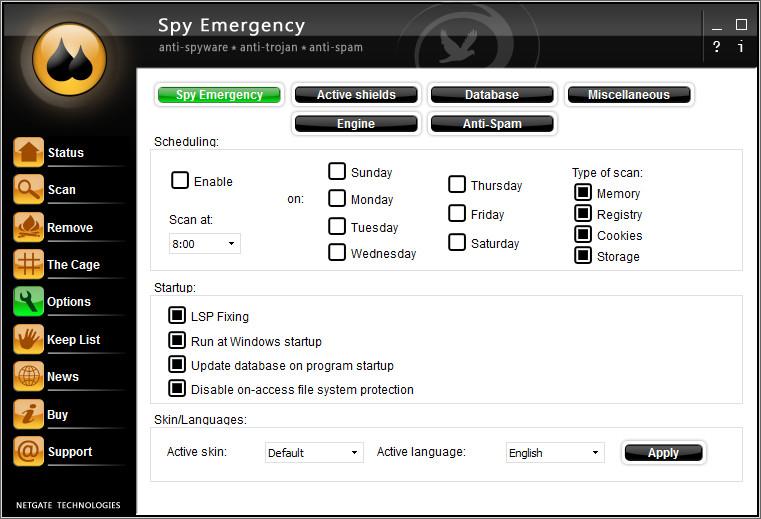Check the Sunday checkbox
761x519 pixels.
click(x=337, y=171)
